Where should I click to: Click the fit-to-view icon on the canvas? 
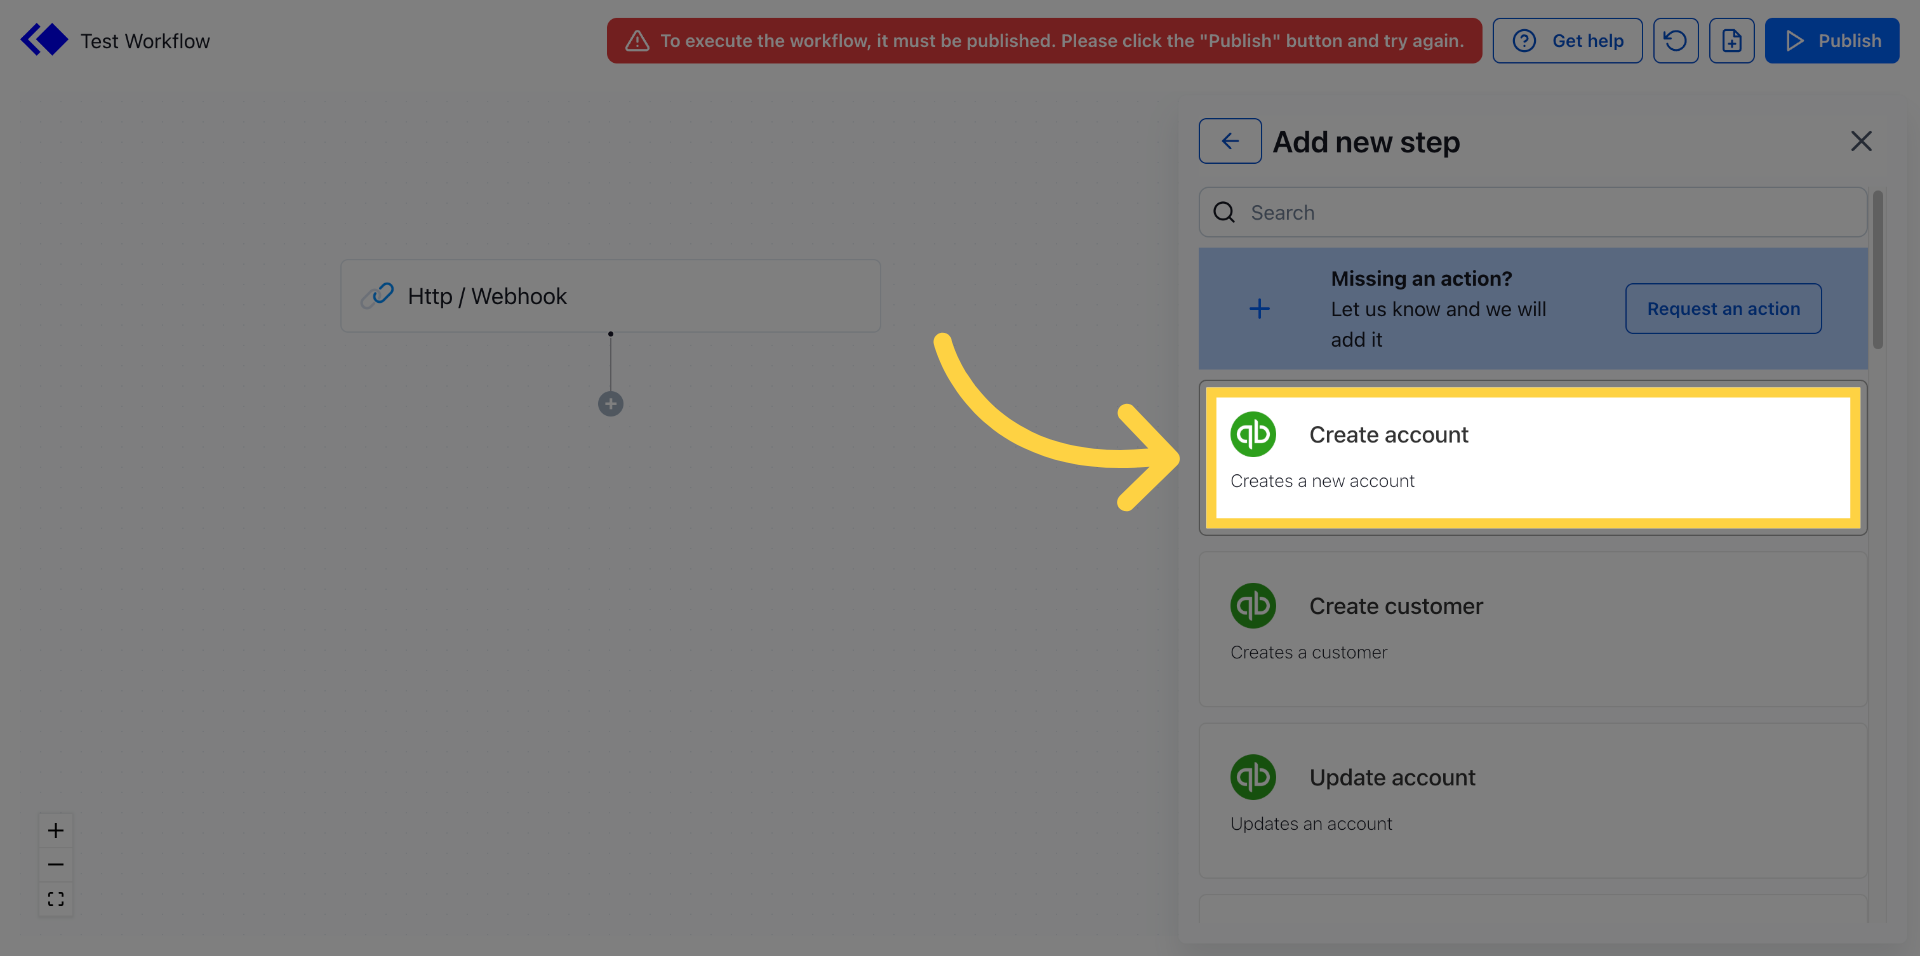56,899
